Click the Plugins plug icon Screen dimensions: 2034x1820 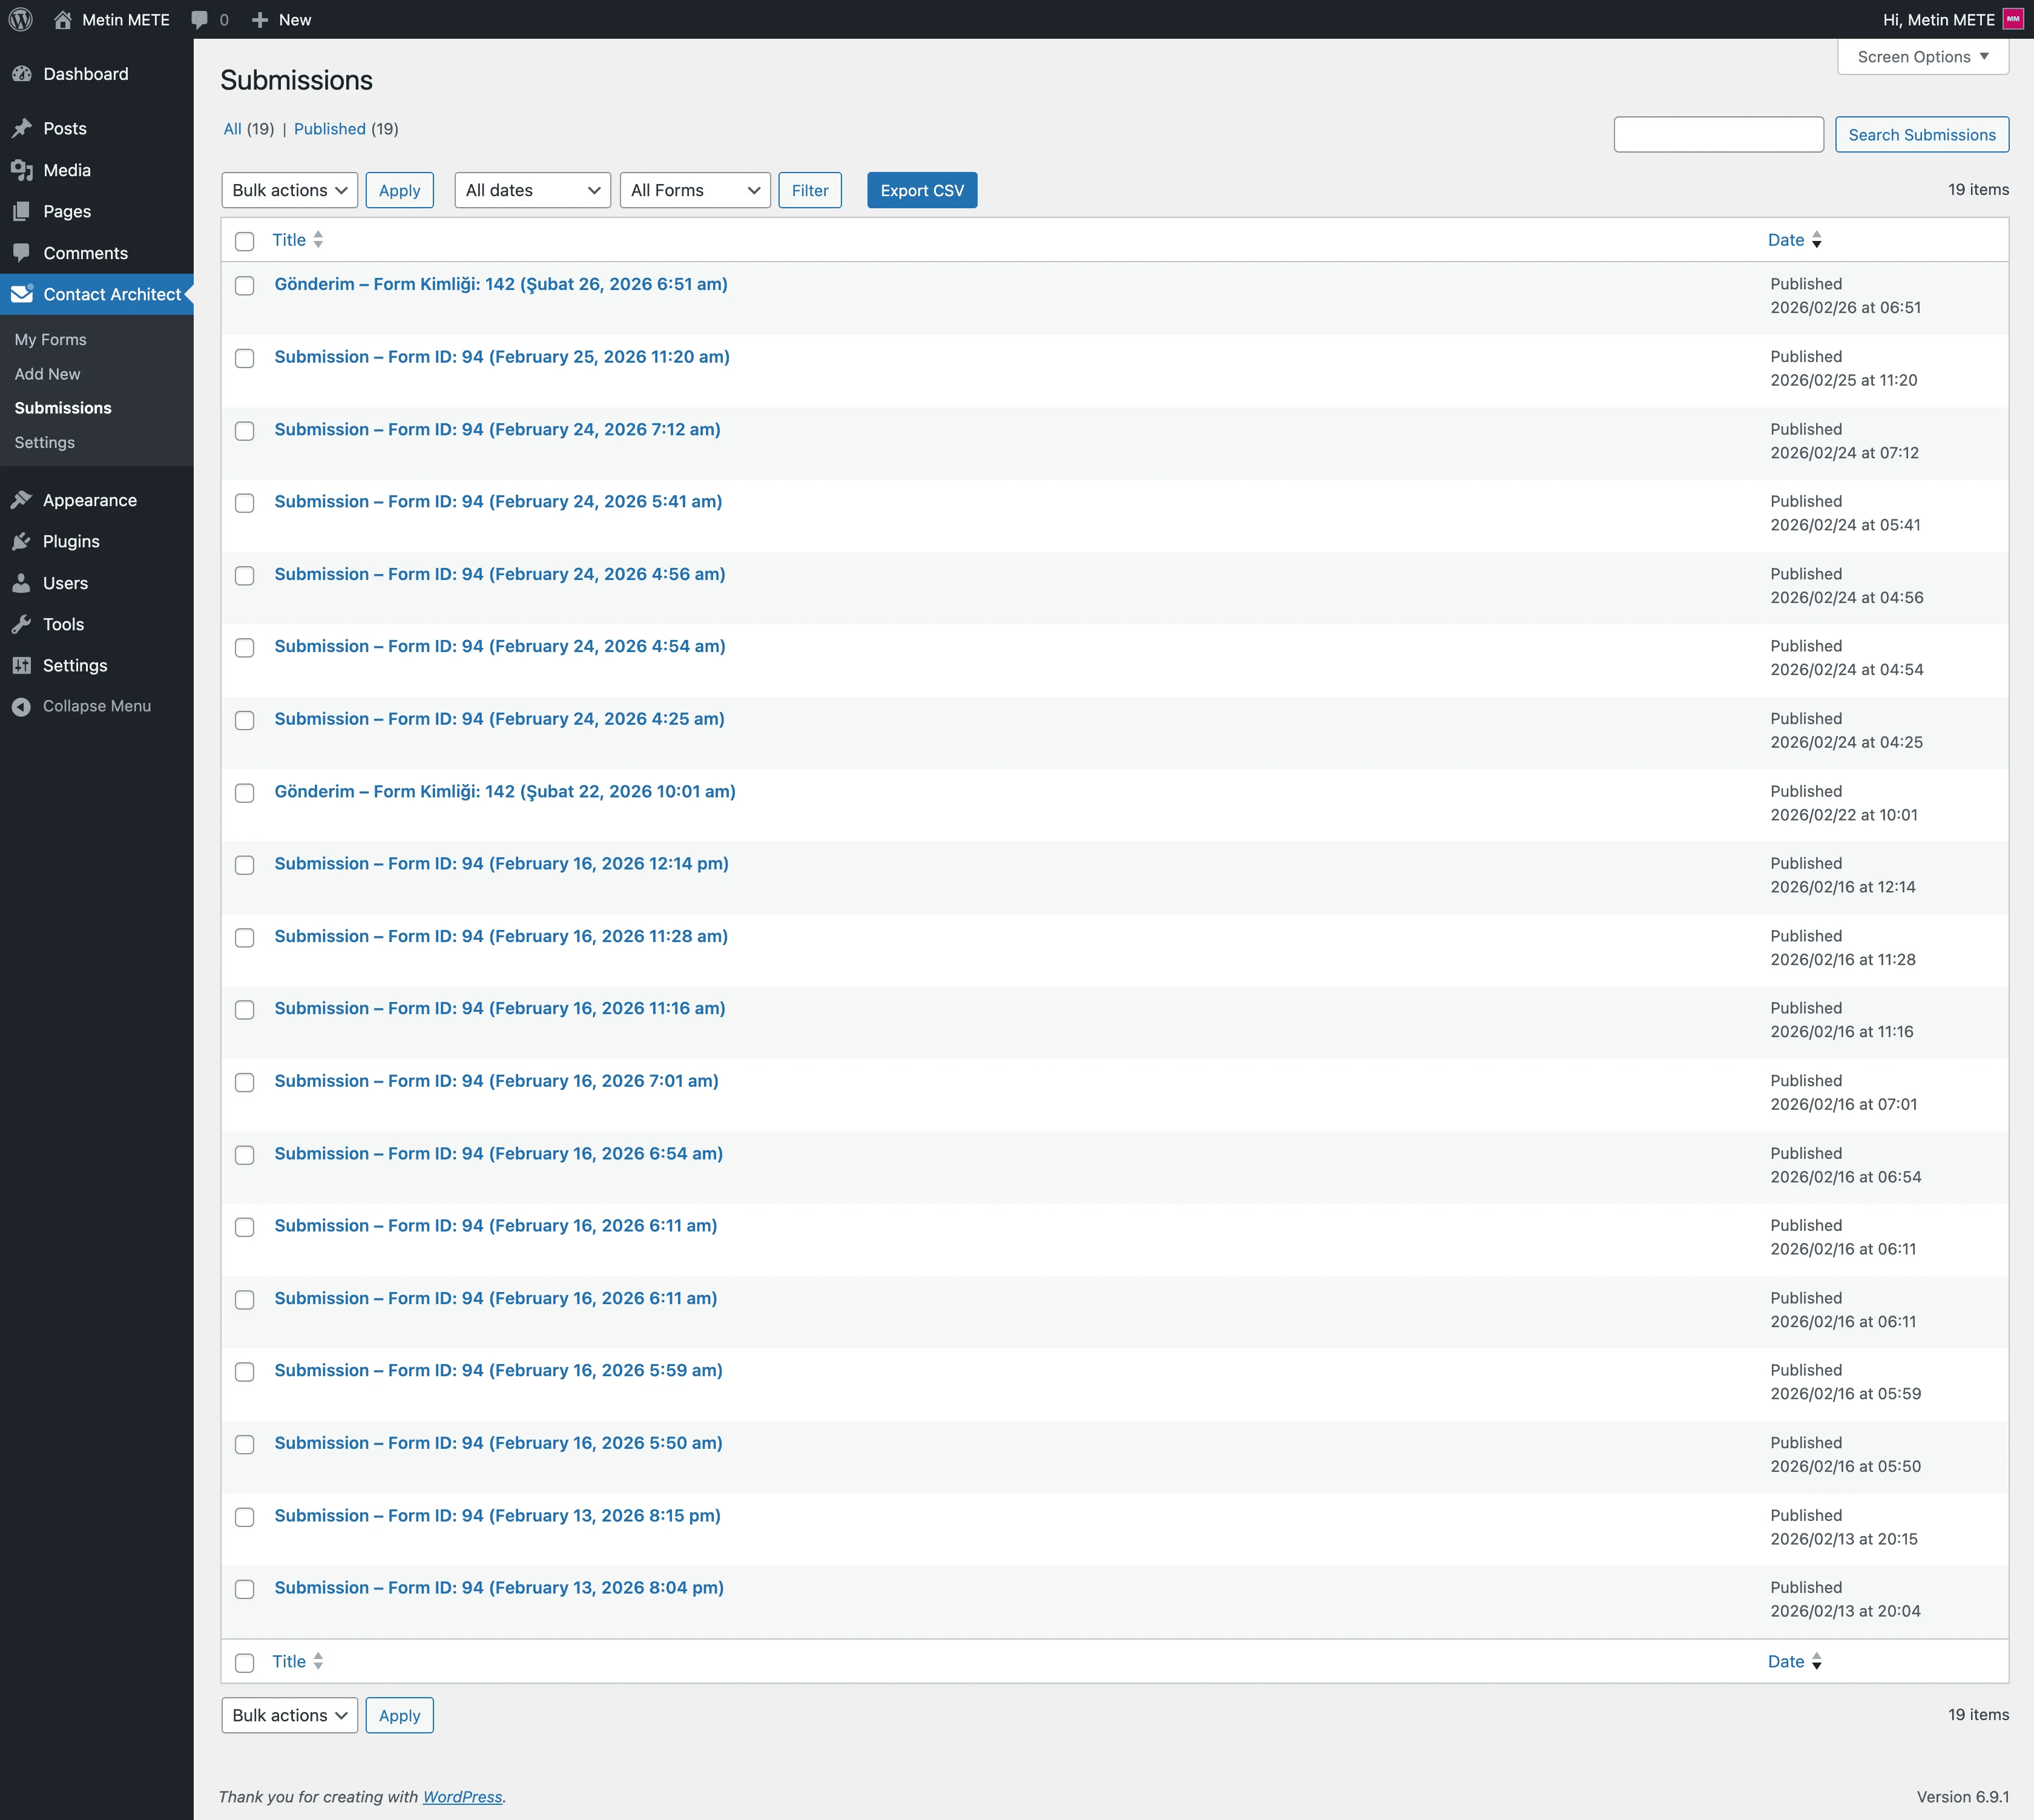tap(22, 541)
